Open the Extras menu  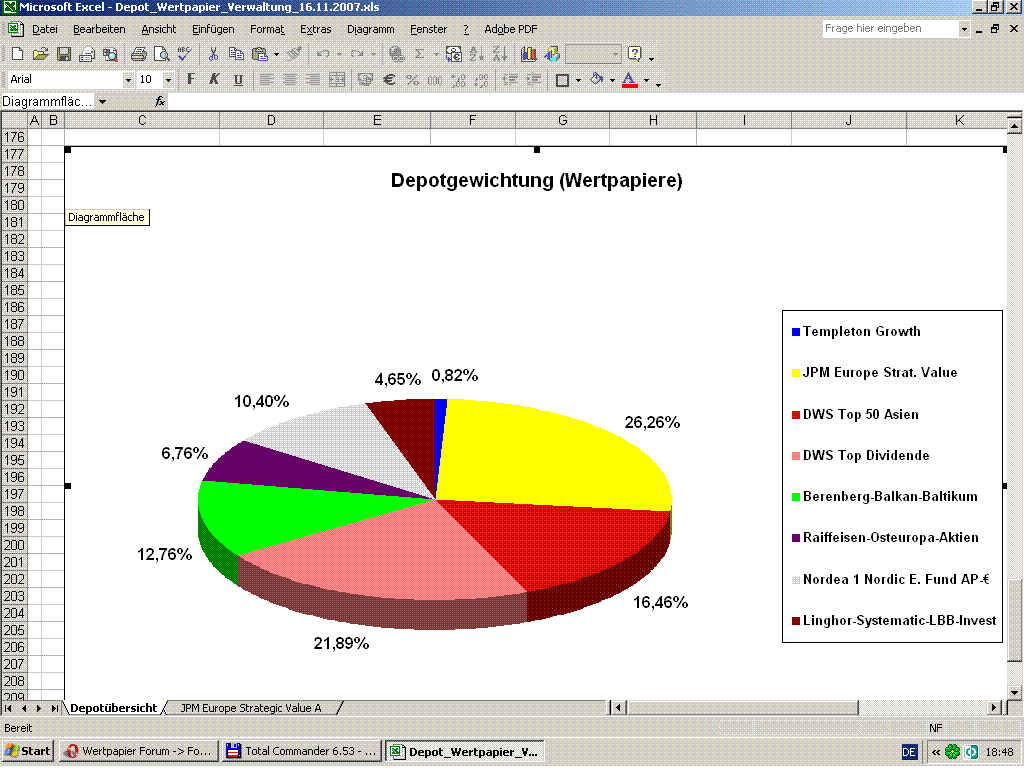pyautogui.click(x=315, y=29)
